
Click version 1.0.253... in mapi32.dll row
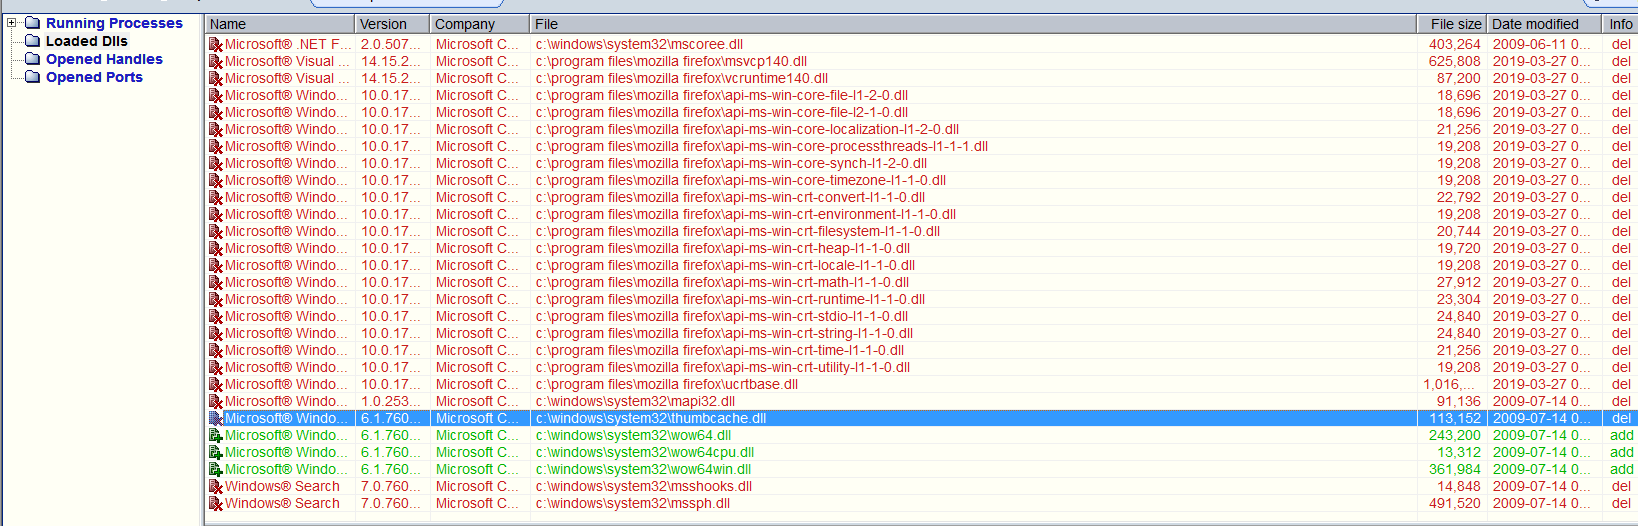pos(391,401)
